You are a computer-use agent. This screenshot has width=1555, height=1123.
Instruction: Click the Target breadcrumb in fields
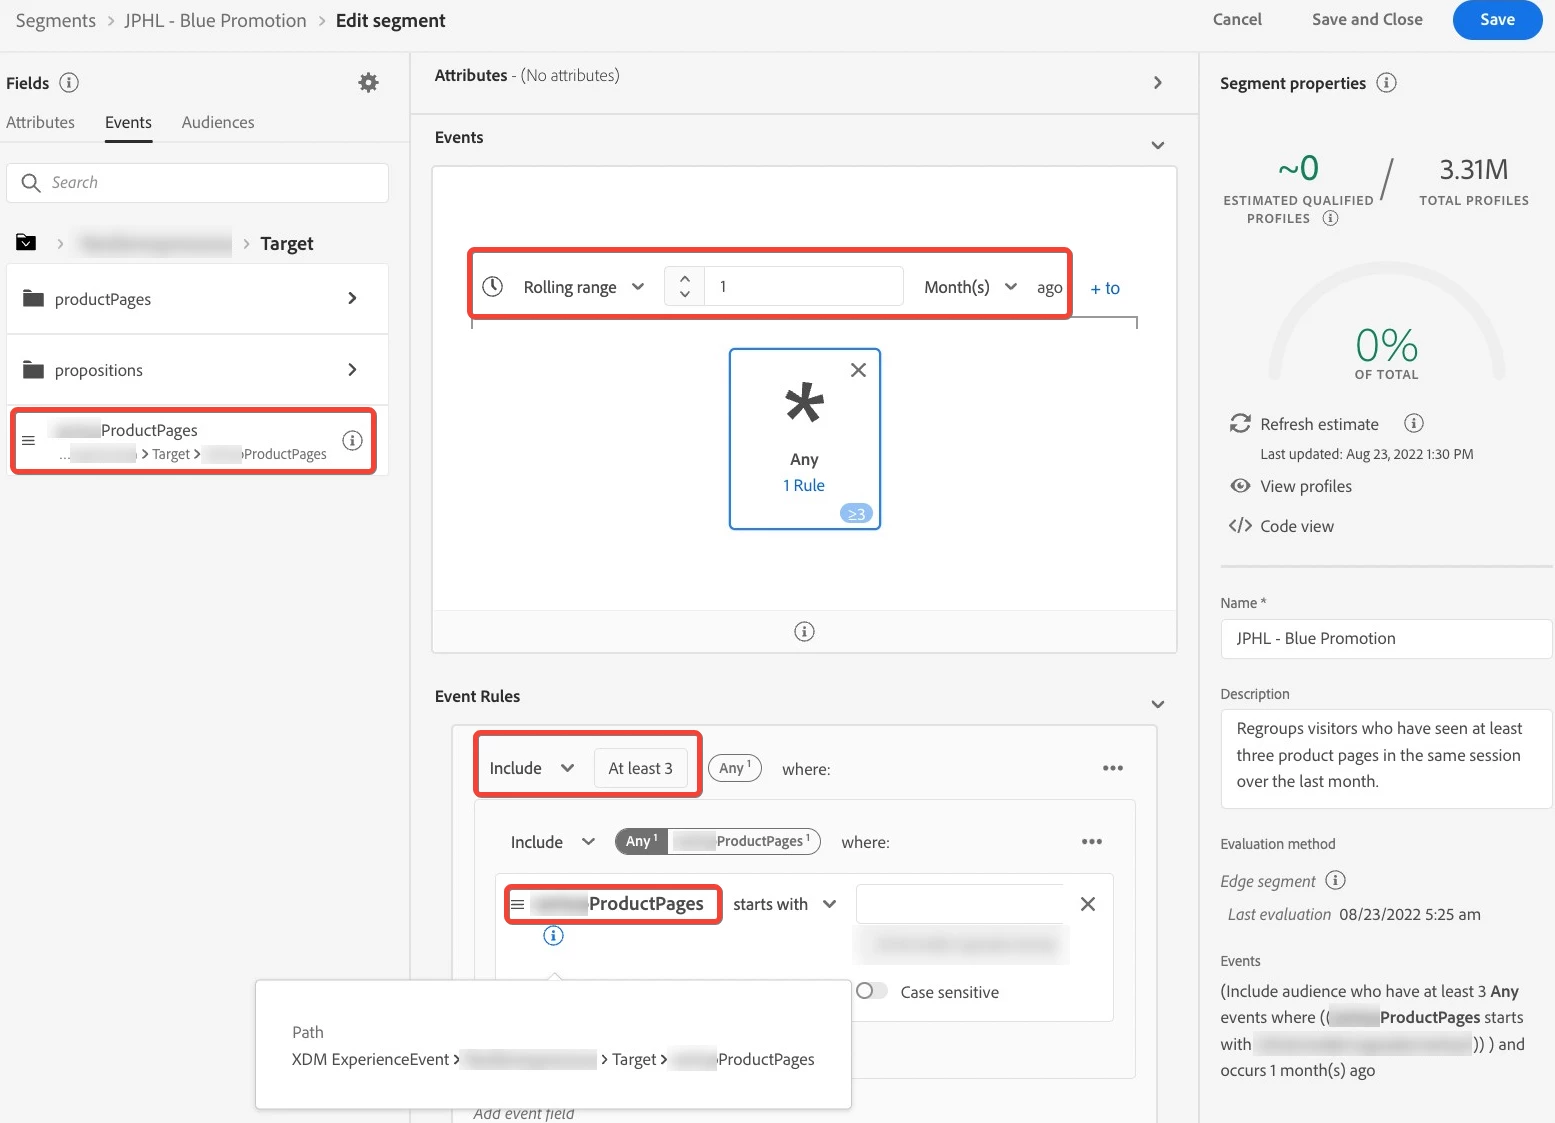point(287,243)
